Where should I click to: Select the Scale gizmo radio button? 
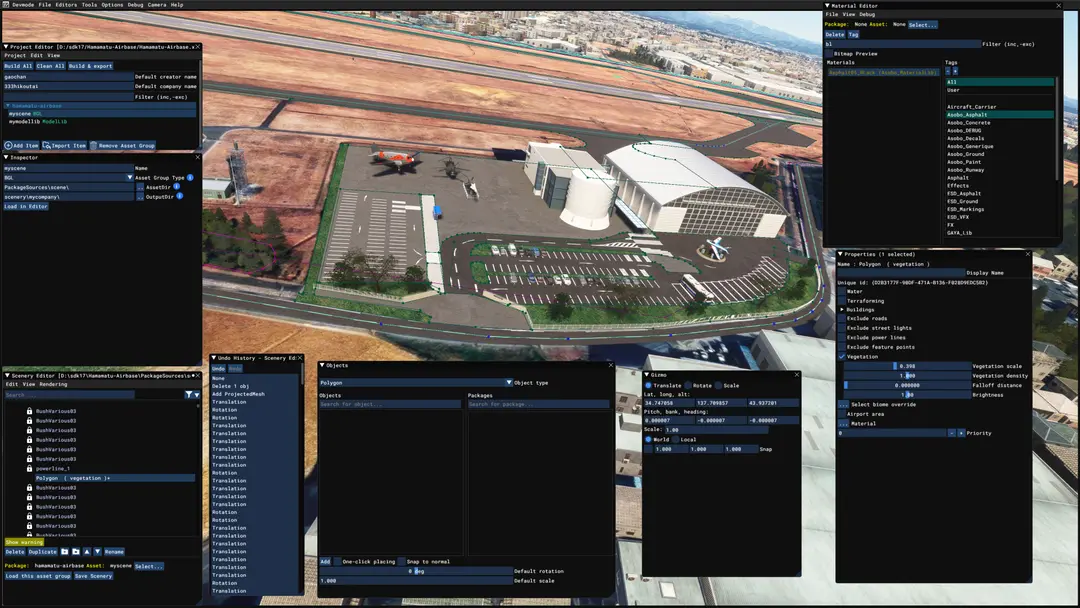tap(718, 386)
